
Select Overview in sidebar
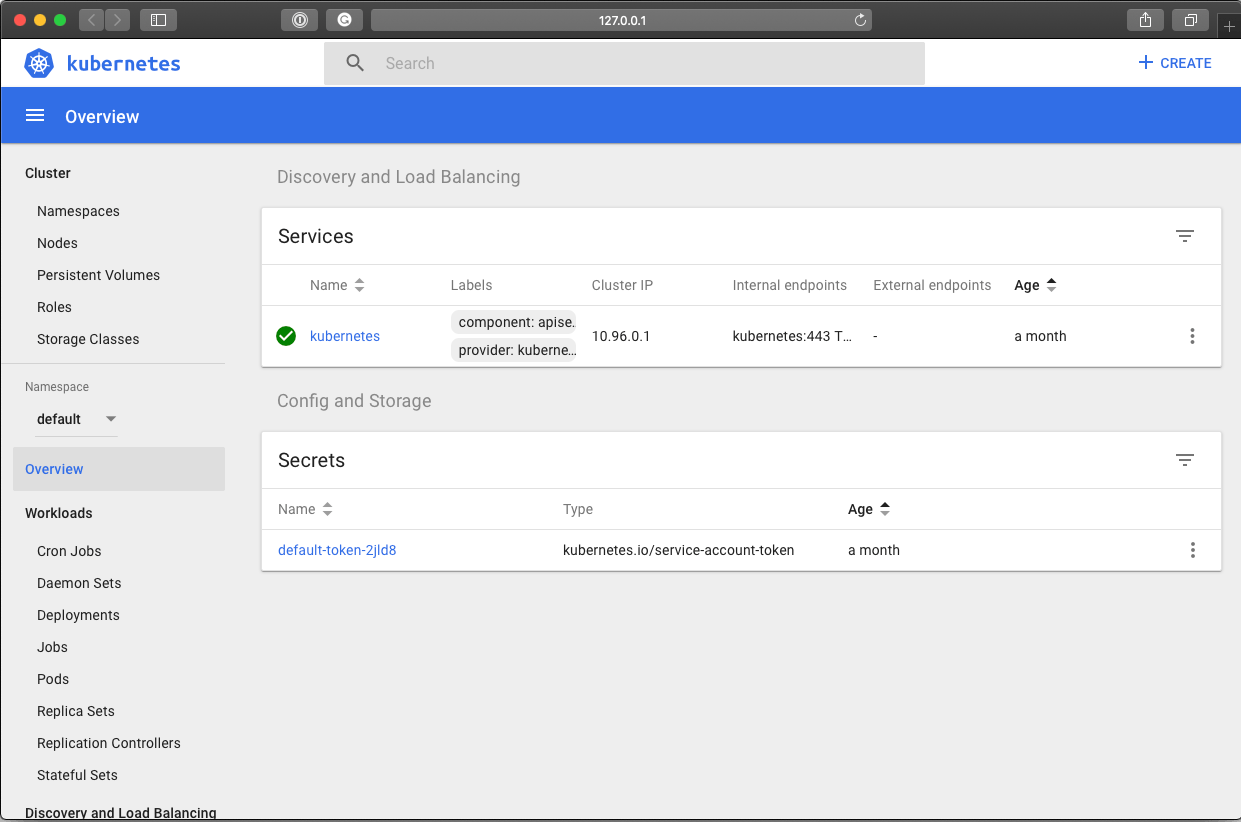pos(119,469)
